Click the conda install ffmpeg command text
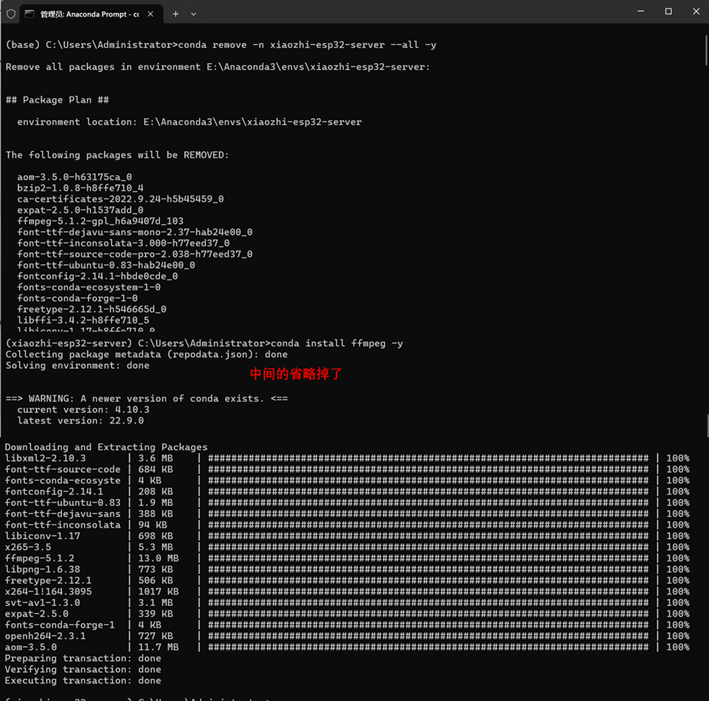 pyautogui.click(x=337, y=343)
